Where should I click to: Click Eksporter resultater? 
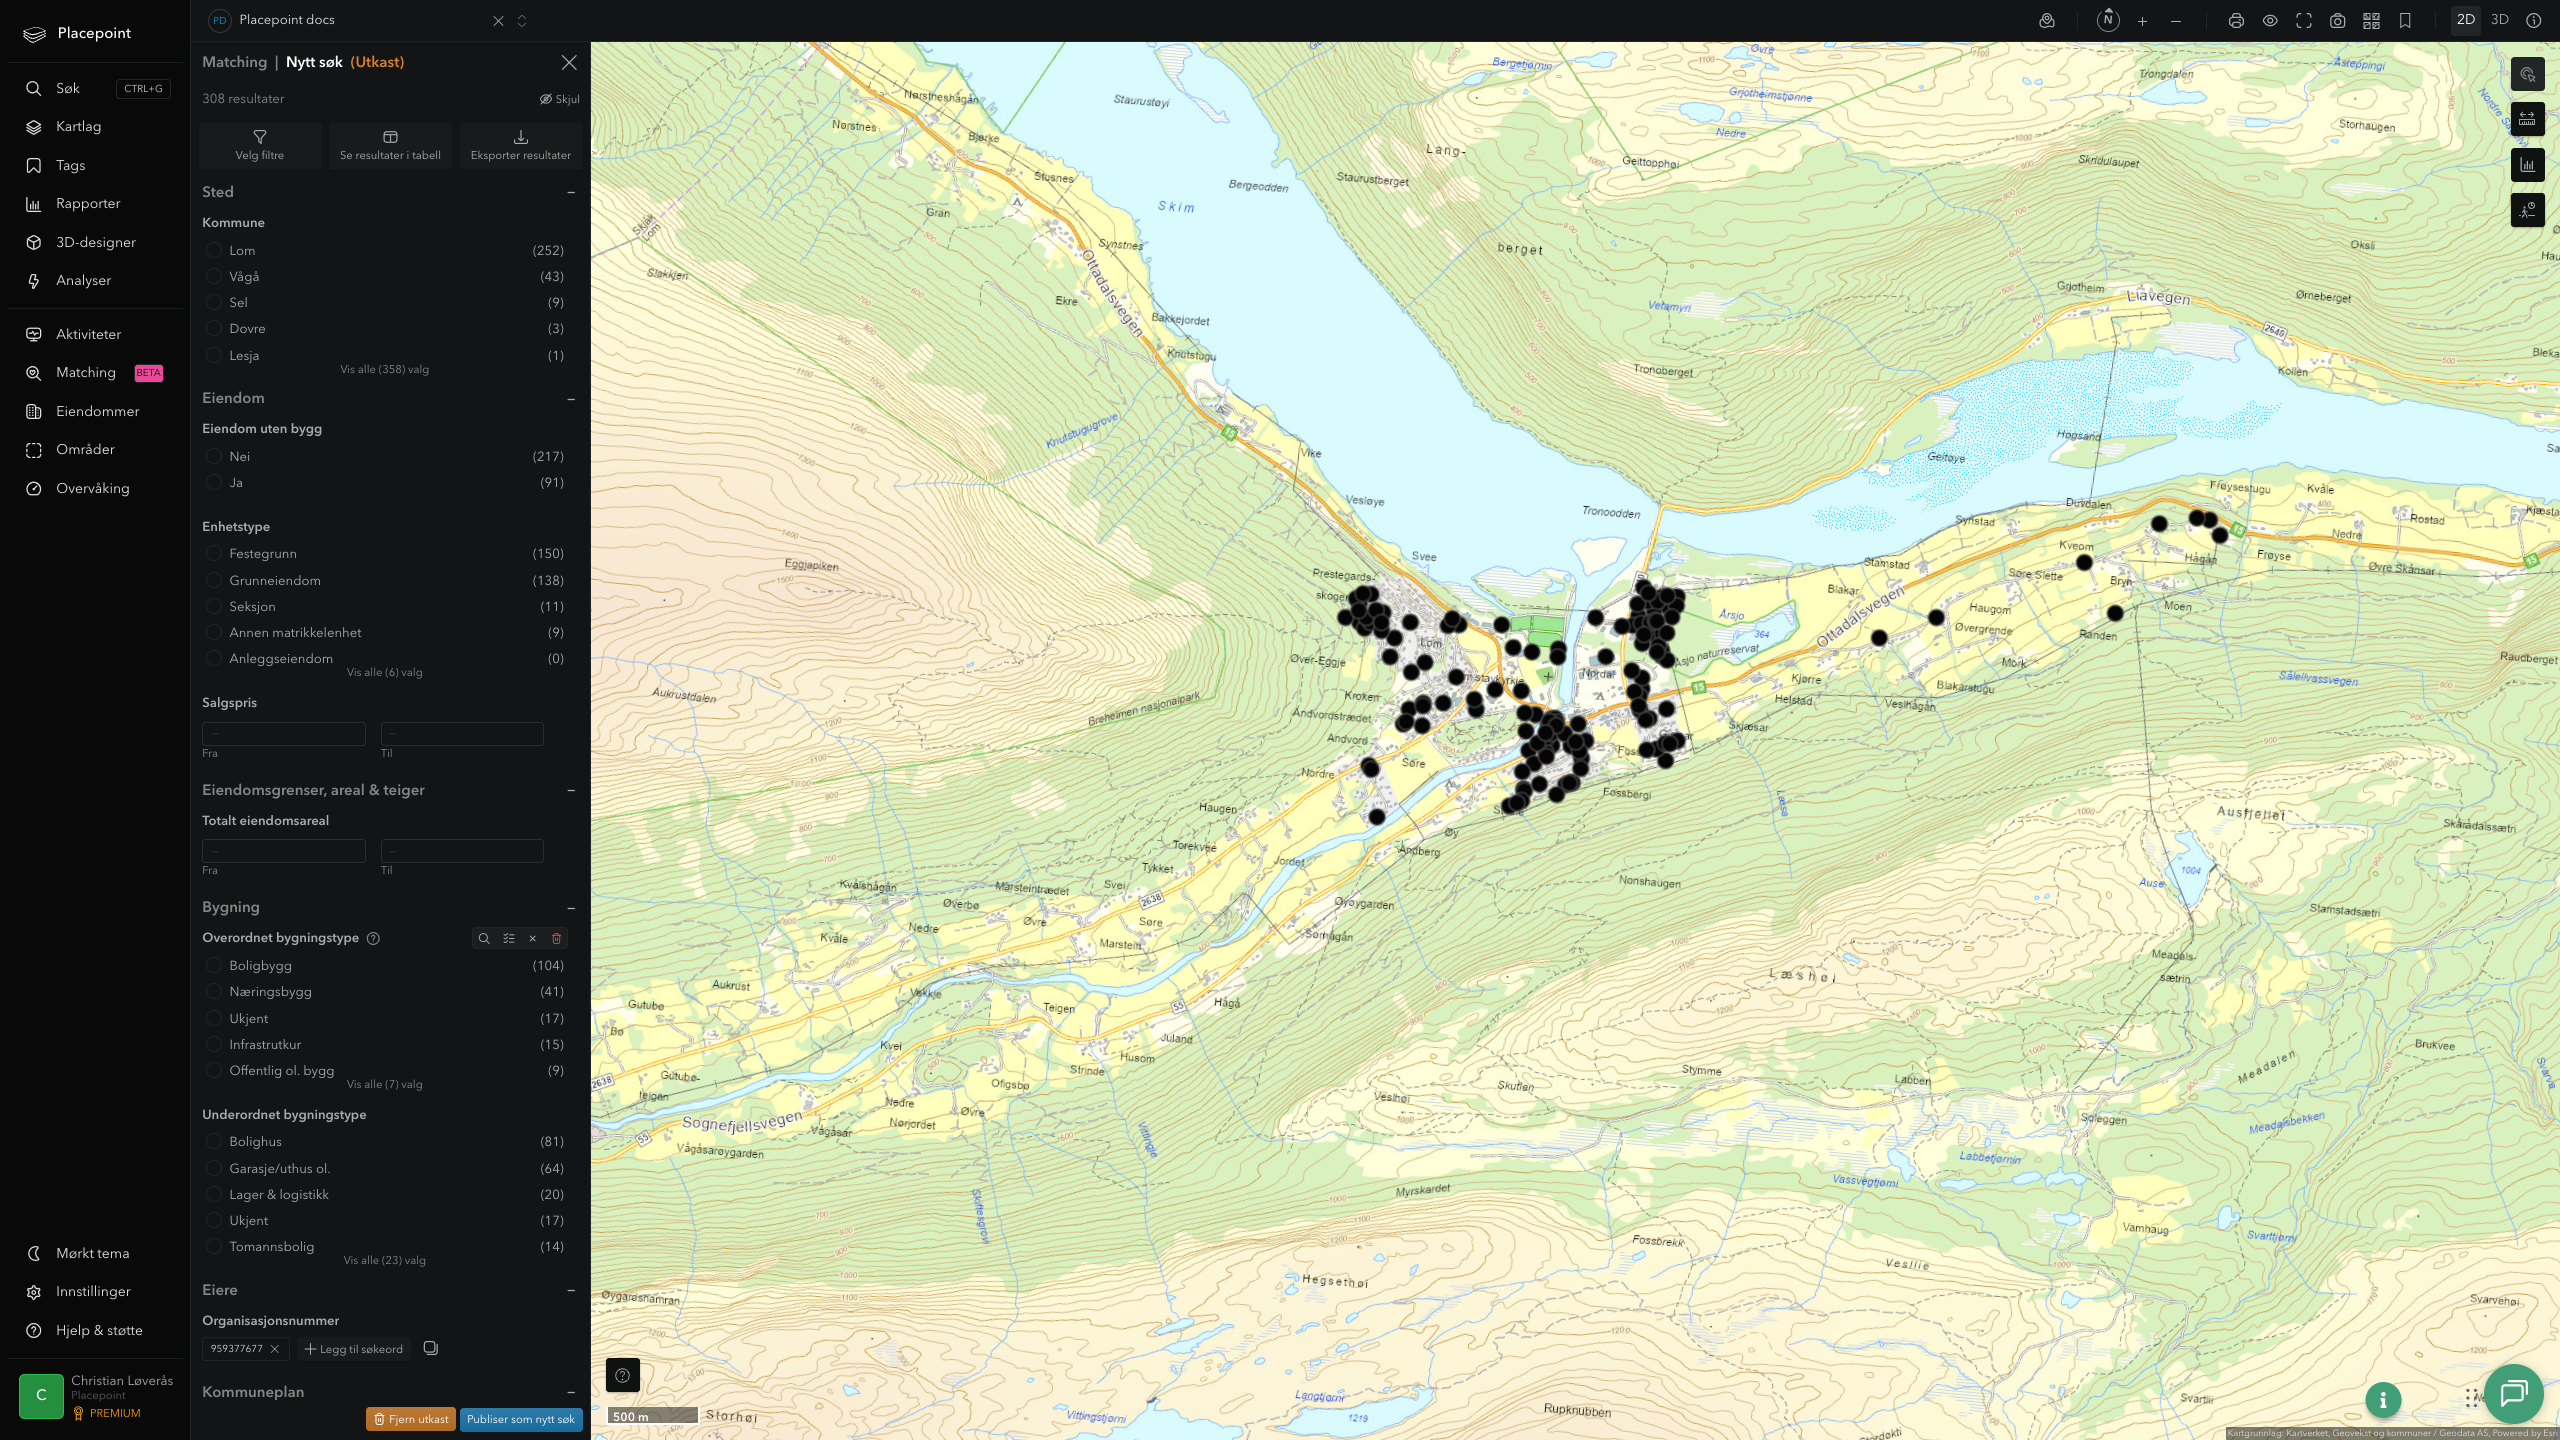tap(521, 145)
